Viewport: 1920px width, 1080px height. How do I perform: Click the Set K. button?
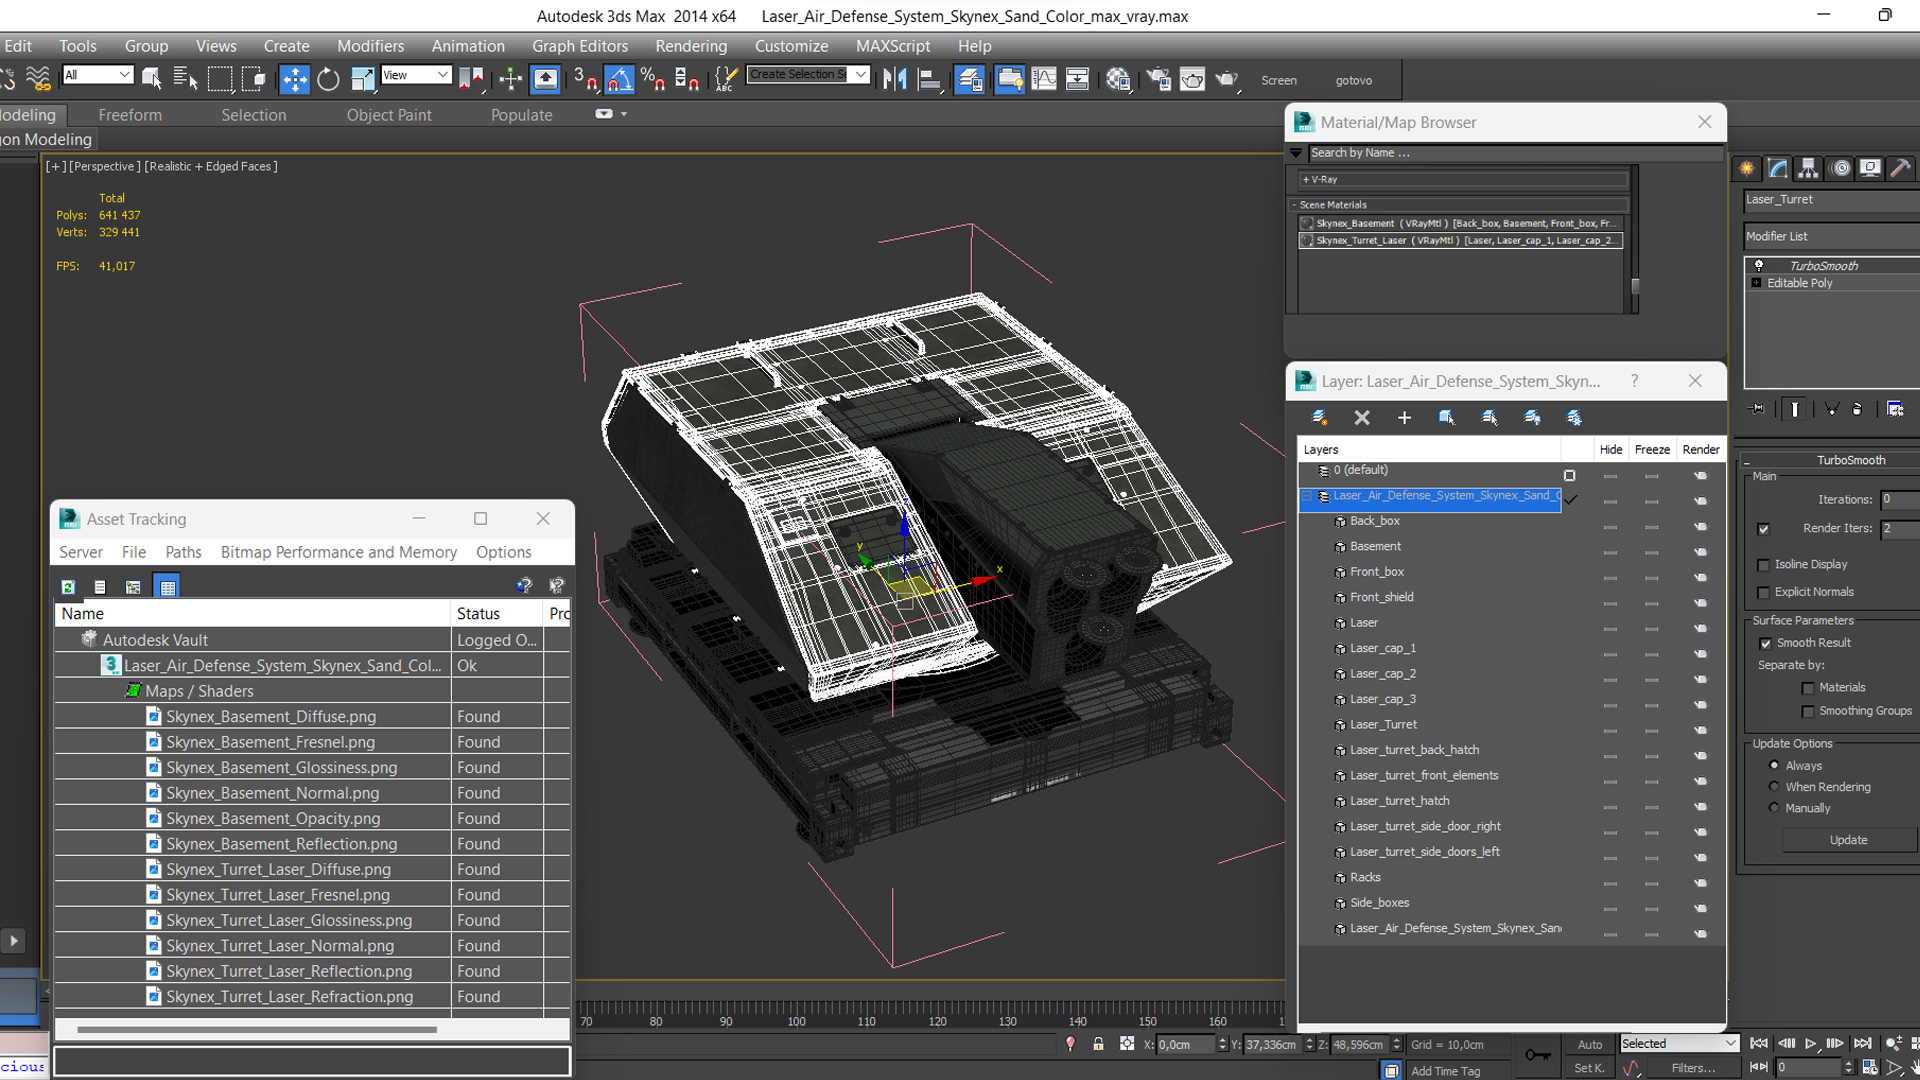[x=1590, y=1068]
